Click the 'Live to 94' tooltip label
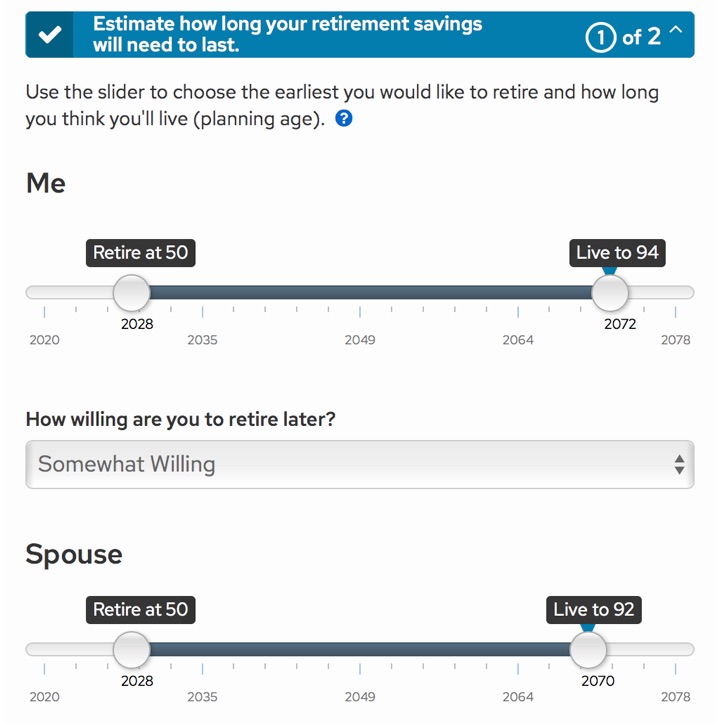Viewport: 720px width, 724px height. 617,253
